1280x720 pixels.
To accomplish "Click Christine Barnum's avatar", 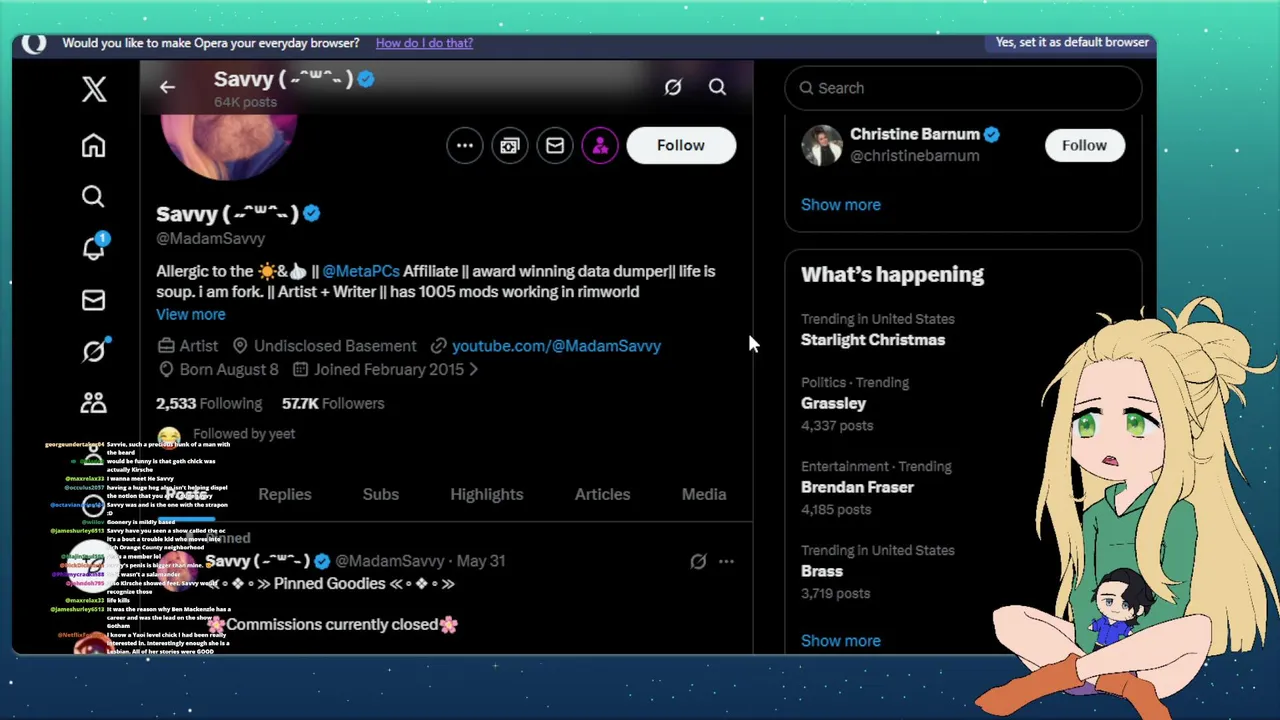I will pos(822,145).
